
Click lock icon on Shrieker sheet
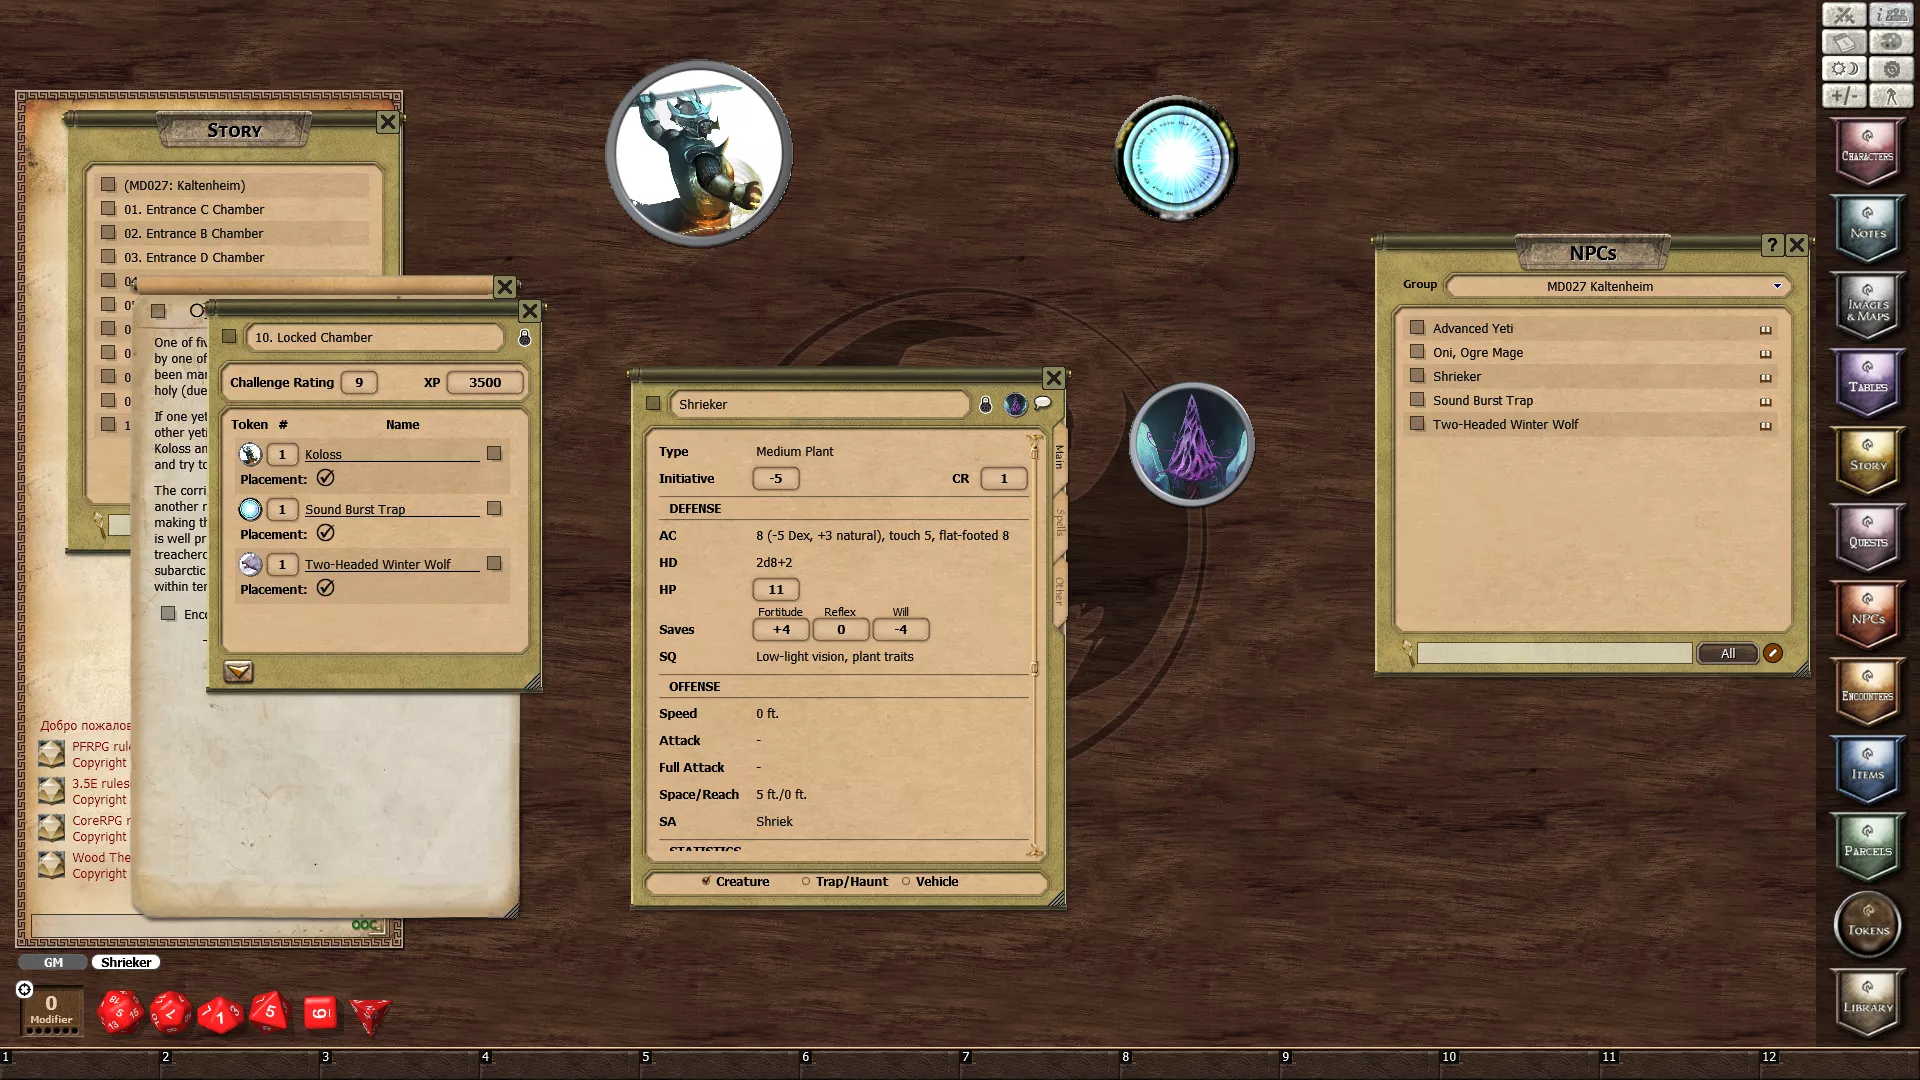985,404
